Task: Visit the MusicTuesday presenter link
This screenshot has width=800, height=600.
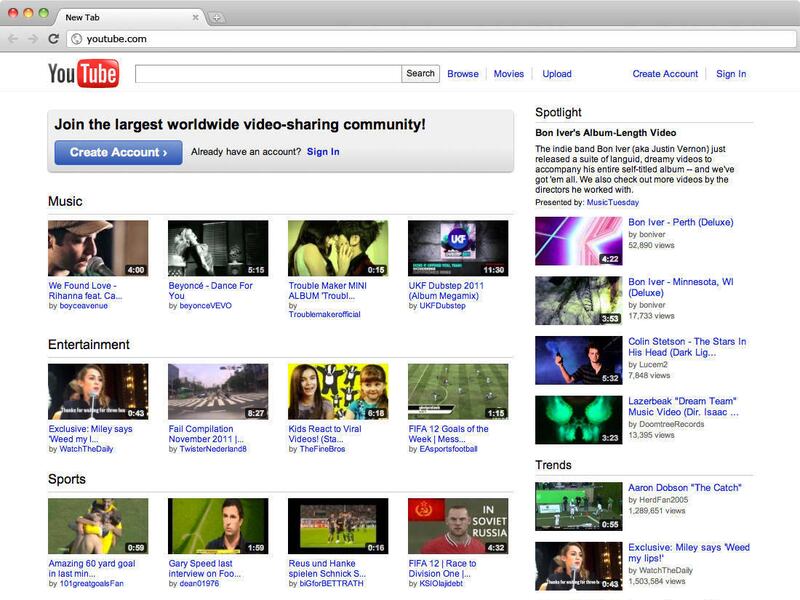Action: pyautogui.click(x=612, y=202)
